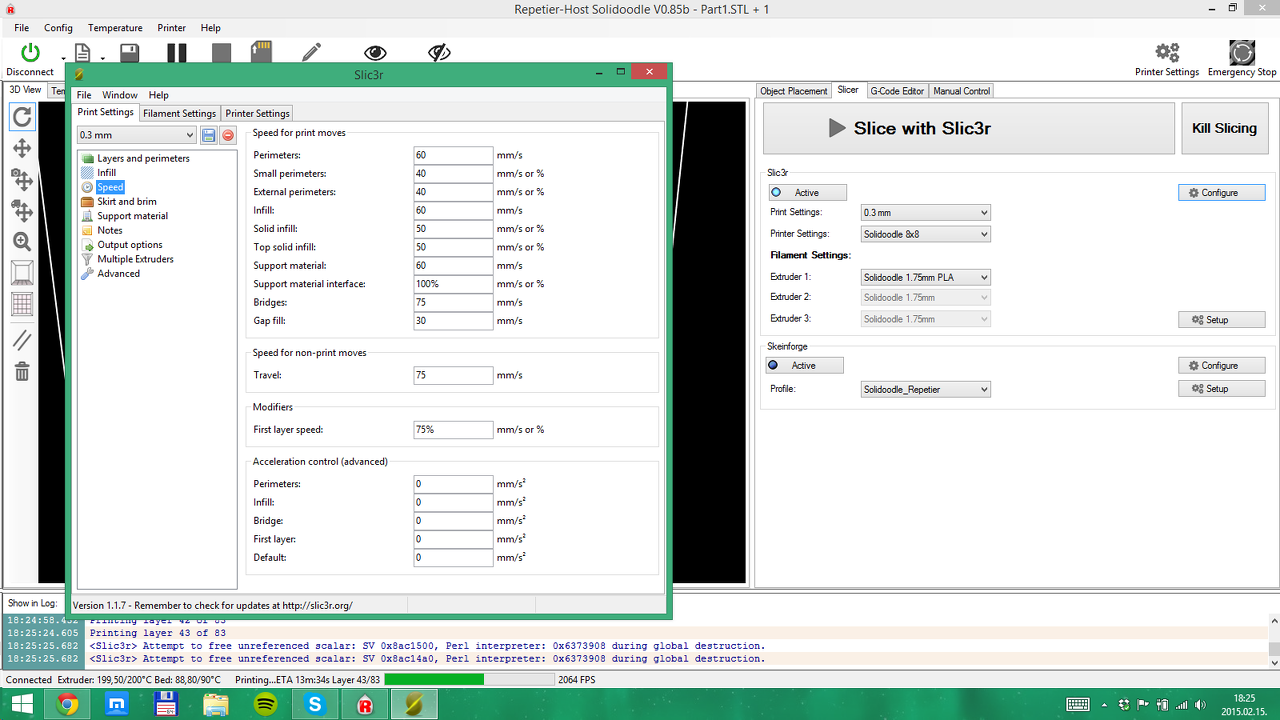Open the Disconnect button dropdown arrow

tap(62, 58)
